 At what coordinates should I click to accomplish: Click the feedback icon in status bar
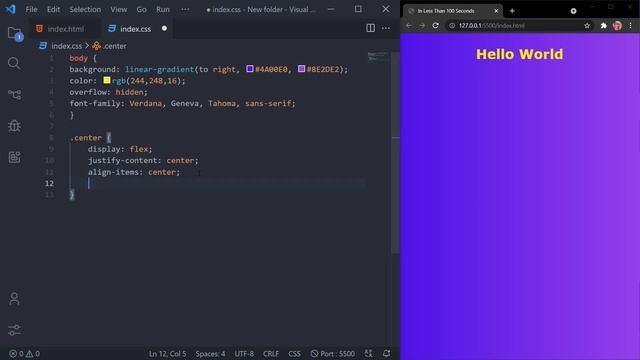click(368, 353)
